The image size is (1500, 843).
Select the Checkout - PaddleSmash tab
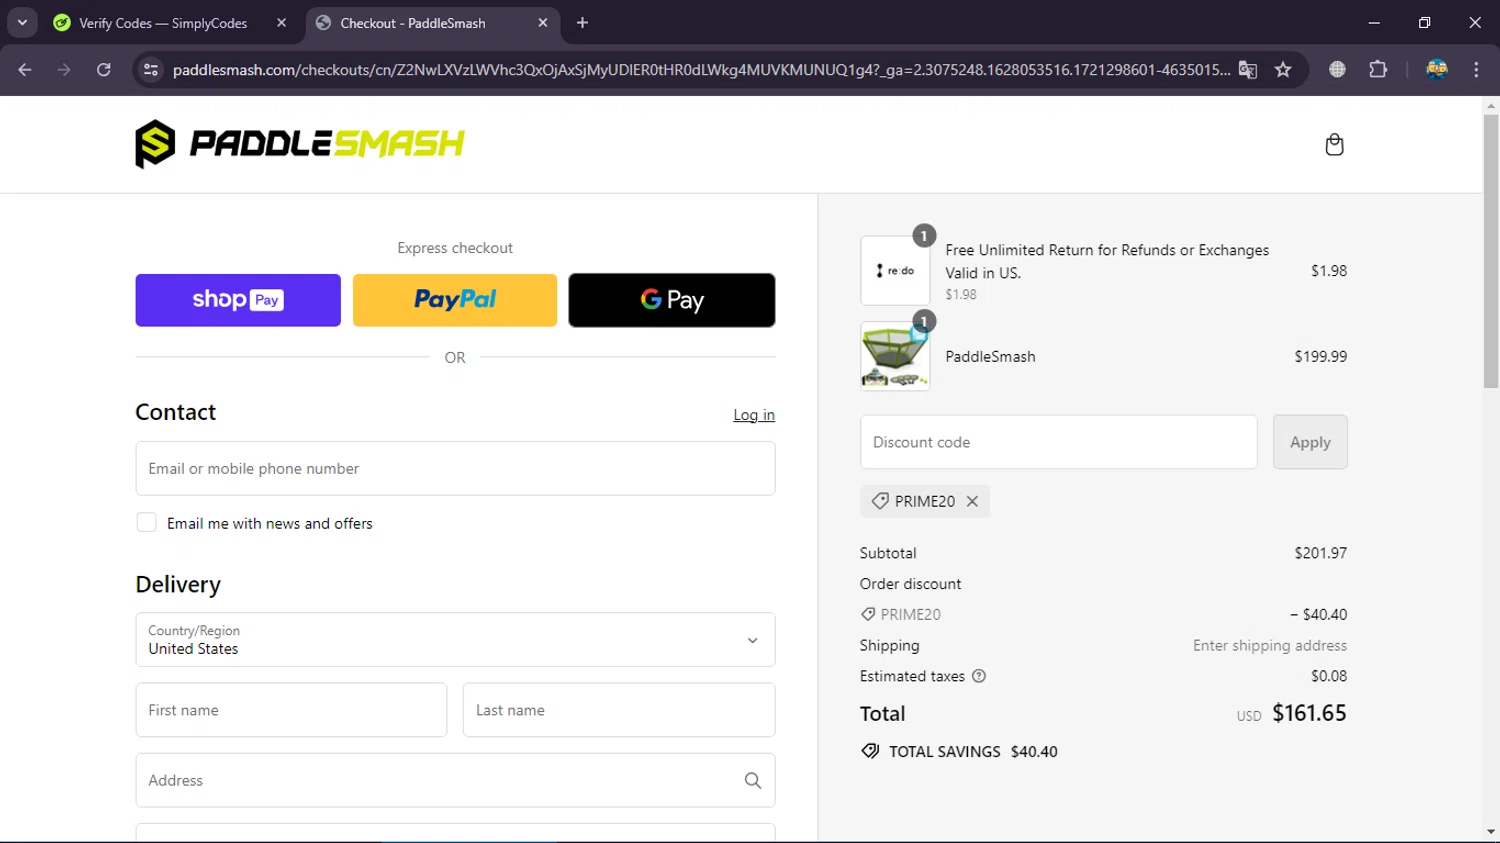point(432,23)
